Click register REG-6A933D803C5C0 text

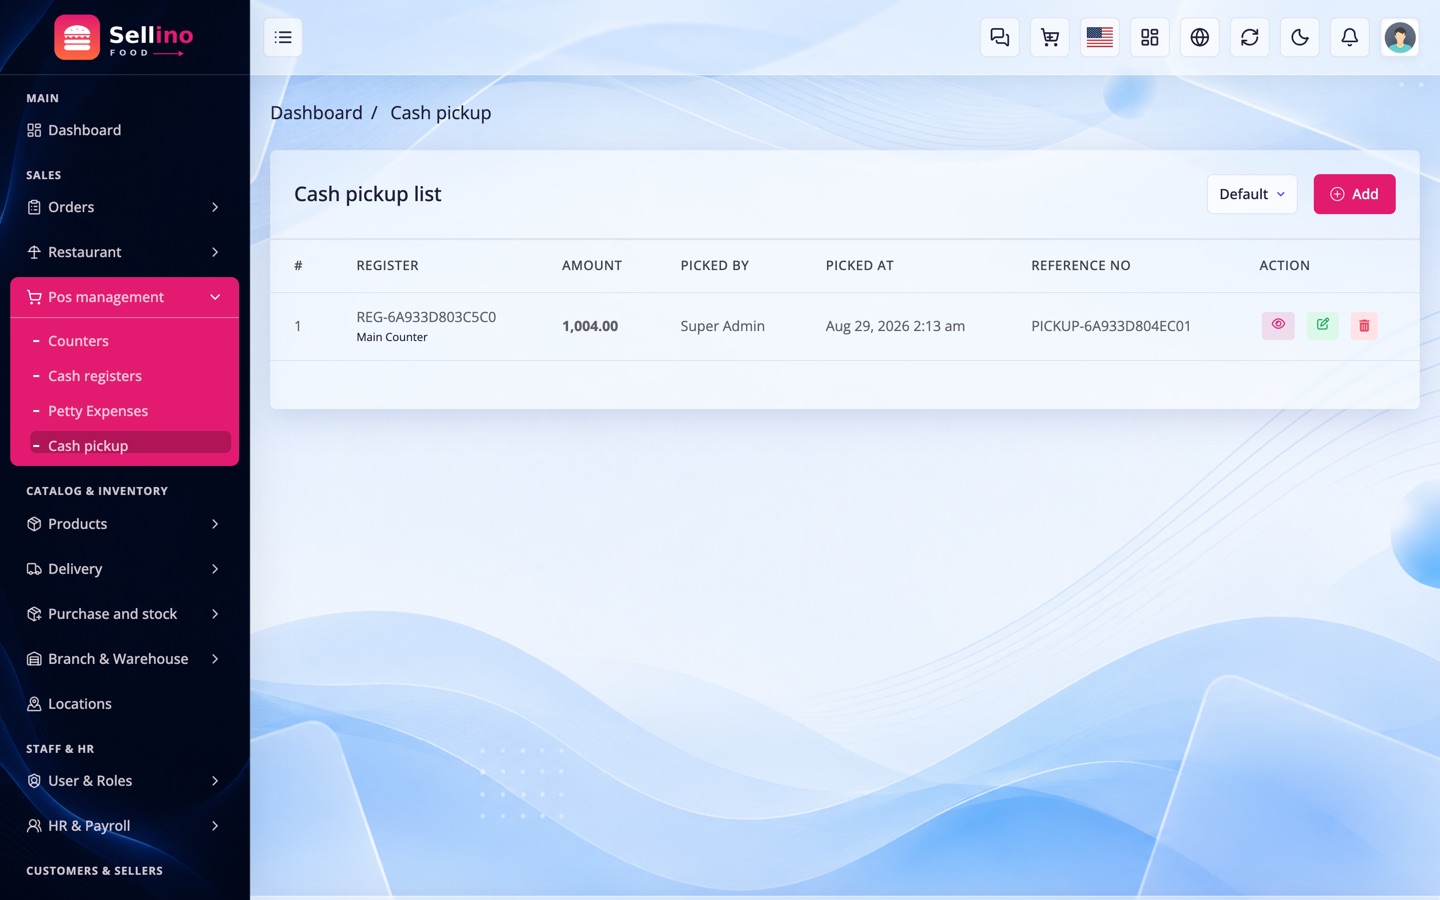click(x=426, y=317)
